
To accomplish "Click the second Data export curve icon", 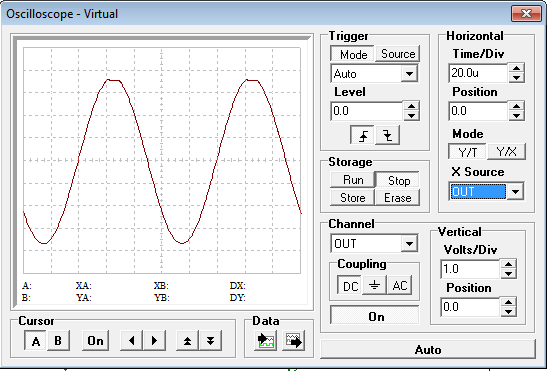I will coord(293,341).
